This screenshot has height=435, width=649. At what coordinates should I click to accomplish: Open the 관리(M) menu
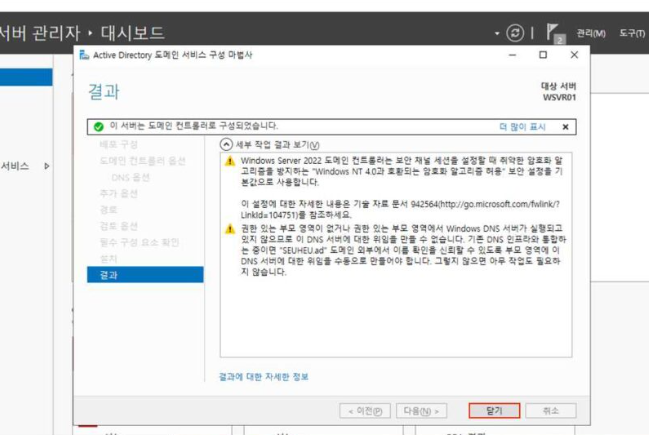[591, 34]
